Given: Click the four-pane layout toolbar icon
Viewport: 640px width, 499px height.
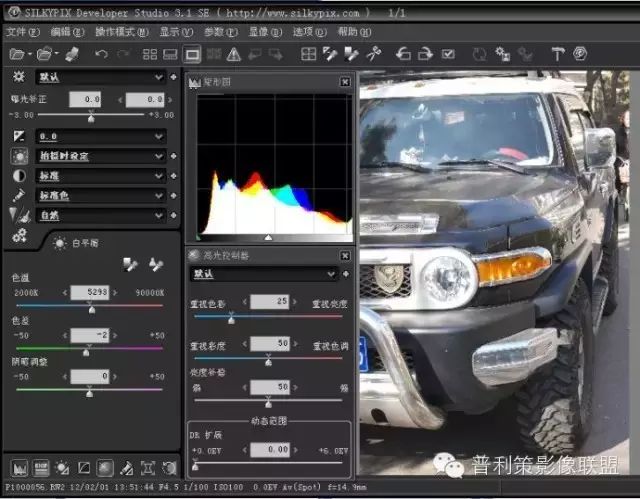Looking at the screenshot, I should 308,54.
